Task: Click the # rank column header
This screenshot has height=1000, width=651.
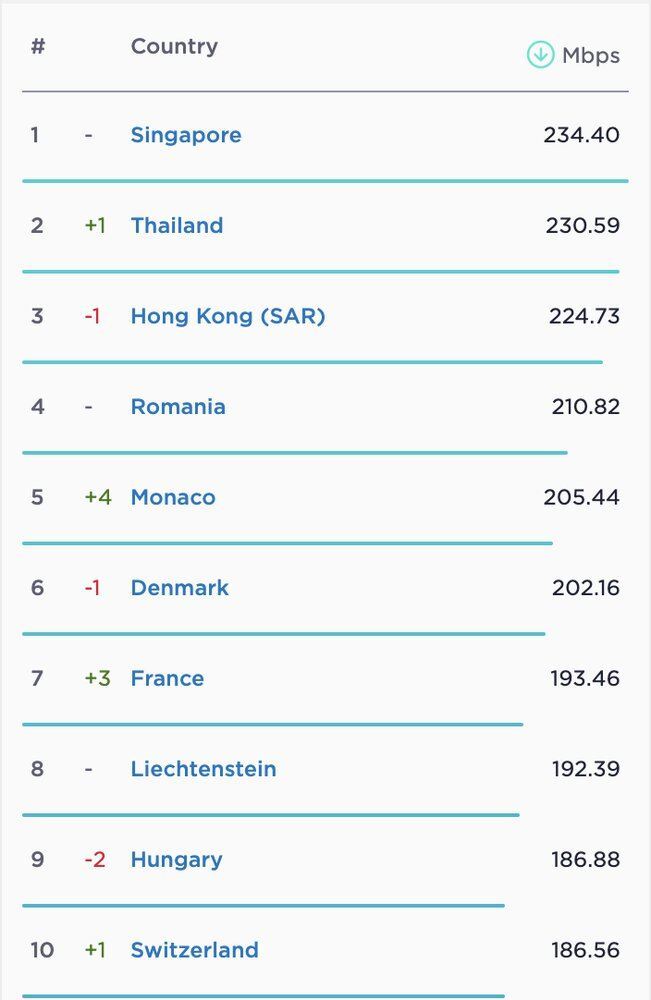Action: coord(38,46)
